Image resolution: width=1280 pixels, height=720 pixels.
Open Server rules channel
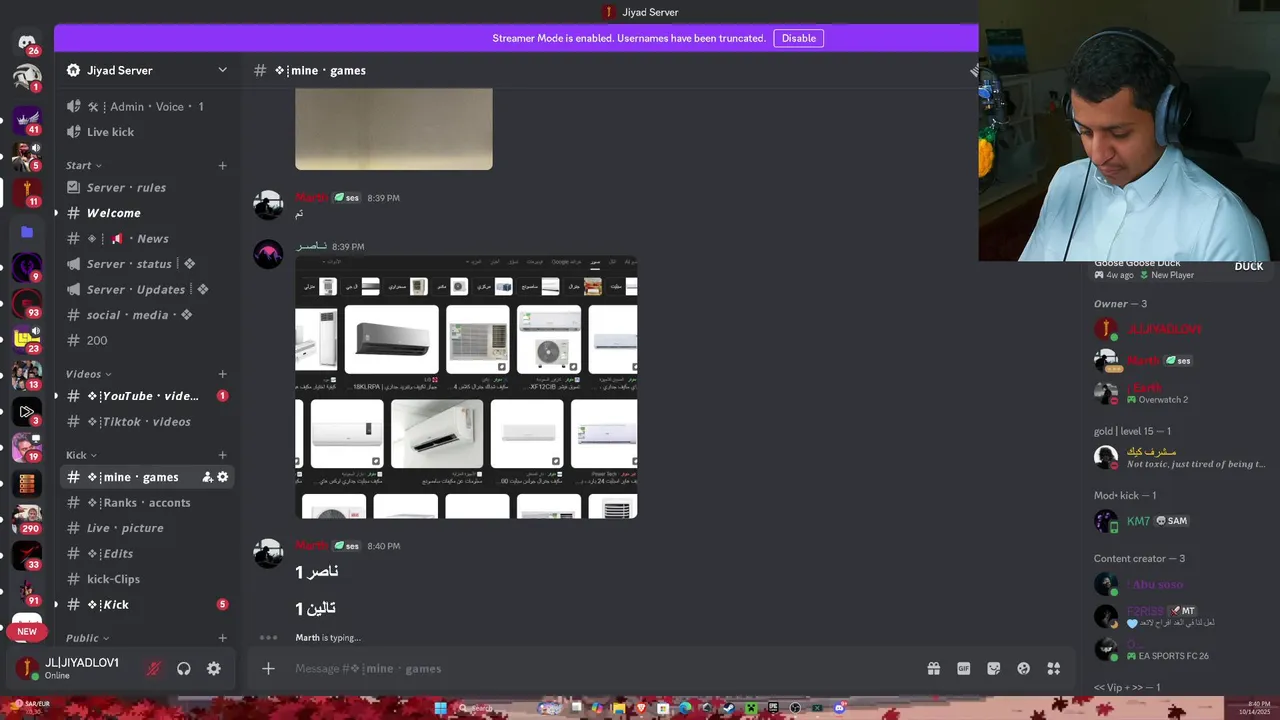[x=148, y=187]
